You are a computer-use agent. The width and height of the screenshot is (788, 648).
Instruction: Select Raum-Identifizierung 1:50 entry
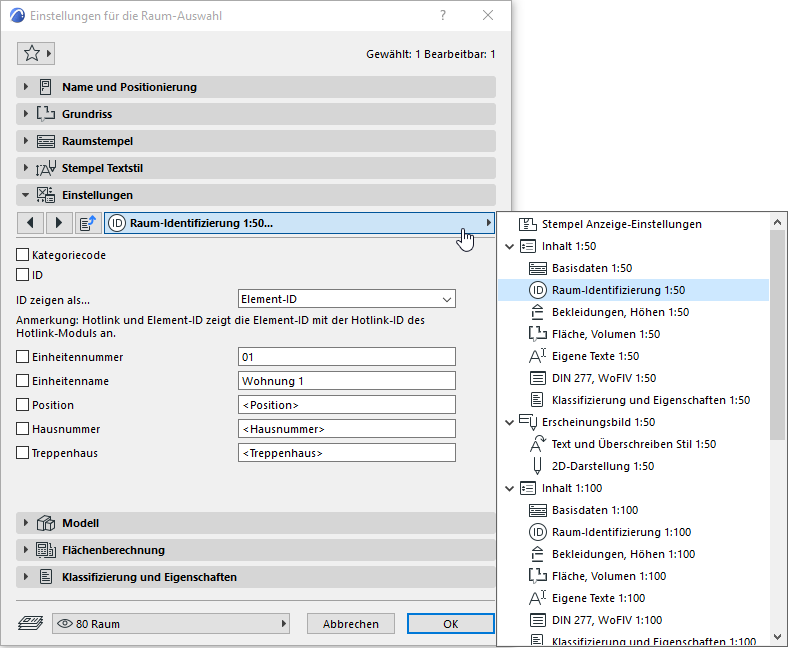633,290
